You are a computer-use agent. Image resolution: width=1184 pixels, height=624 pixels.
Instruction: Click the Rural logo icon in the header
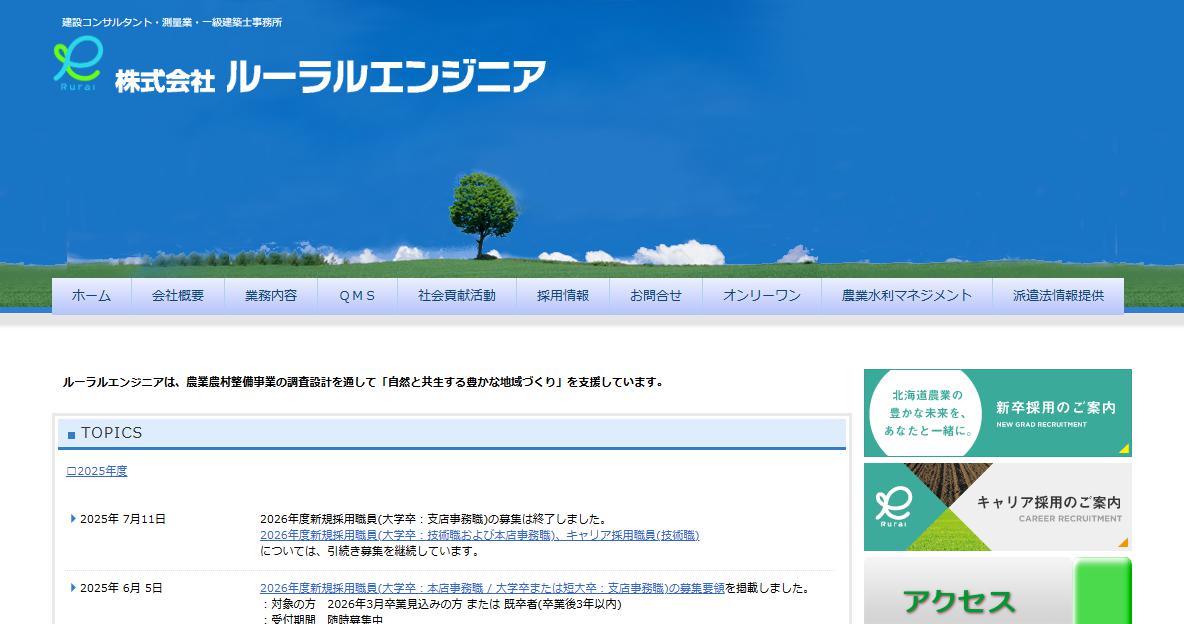coord(77,63)
